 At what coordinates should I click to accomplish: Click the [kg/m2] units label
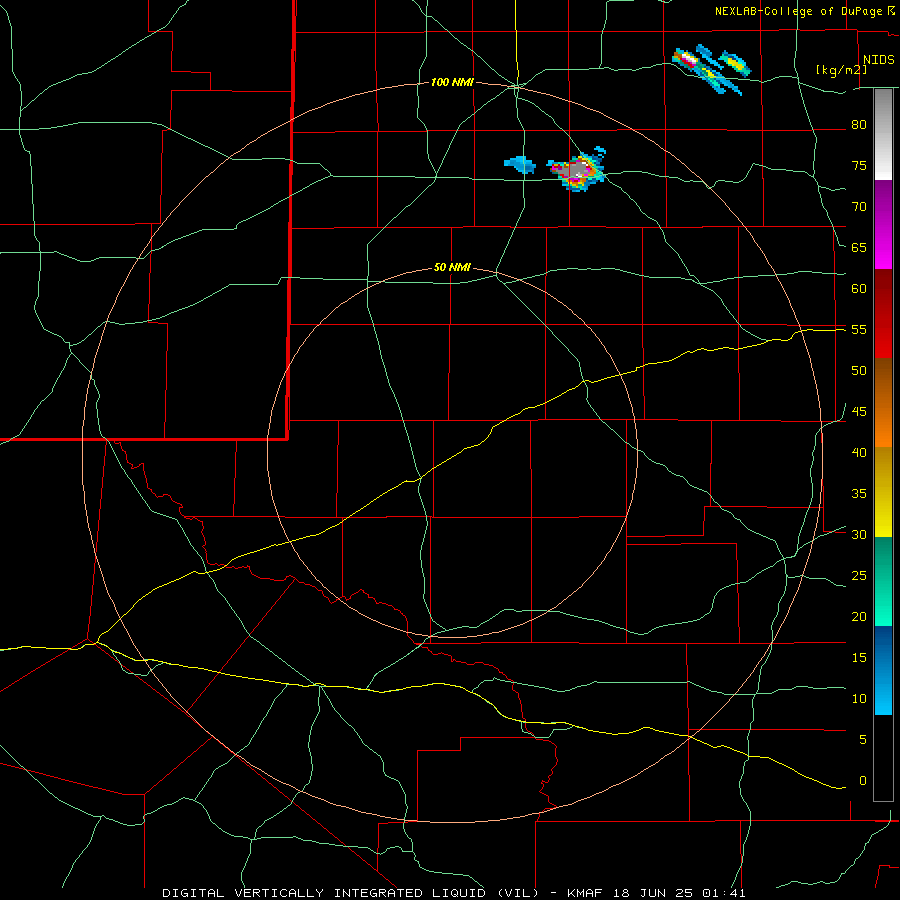pos(841,70)
